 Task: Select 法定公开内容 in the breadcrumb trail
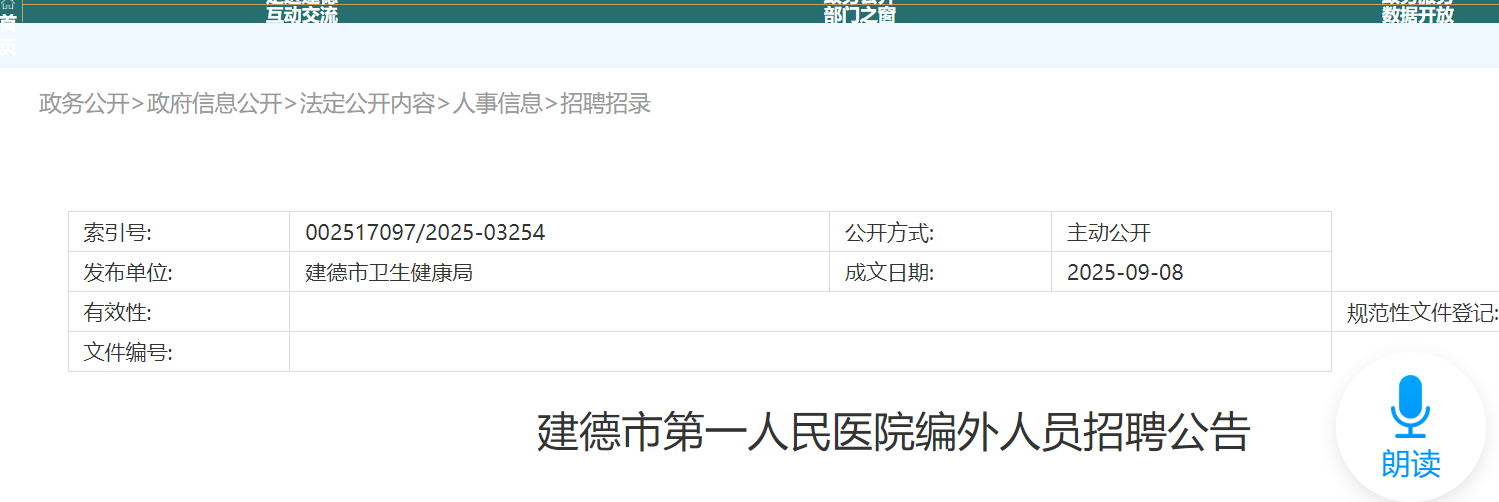[x=367, y=103]
